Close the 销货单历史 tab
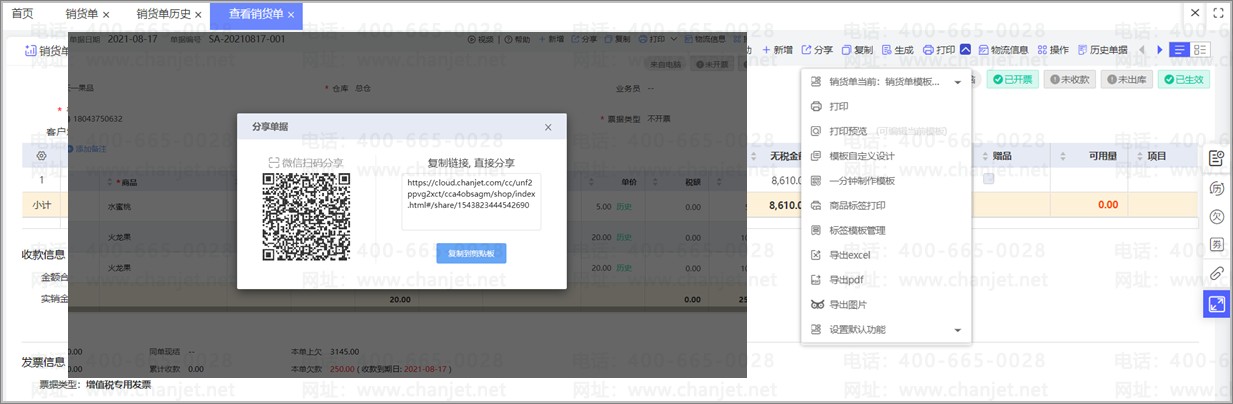 pyautogui.click(x=198, y=15)
